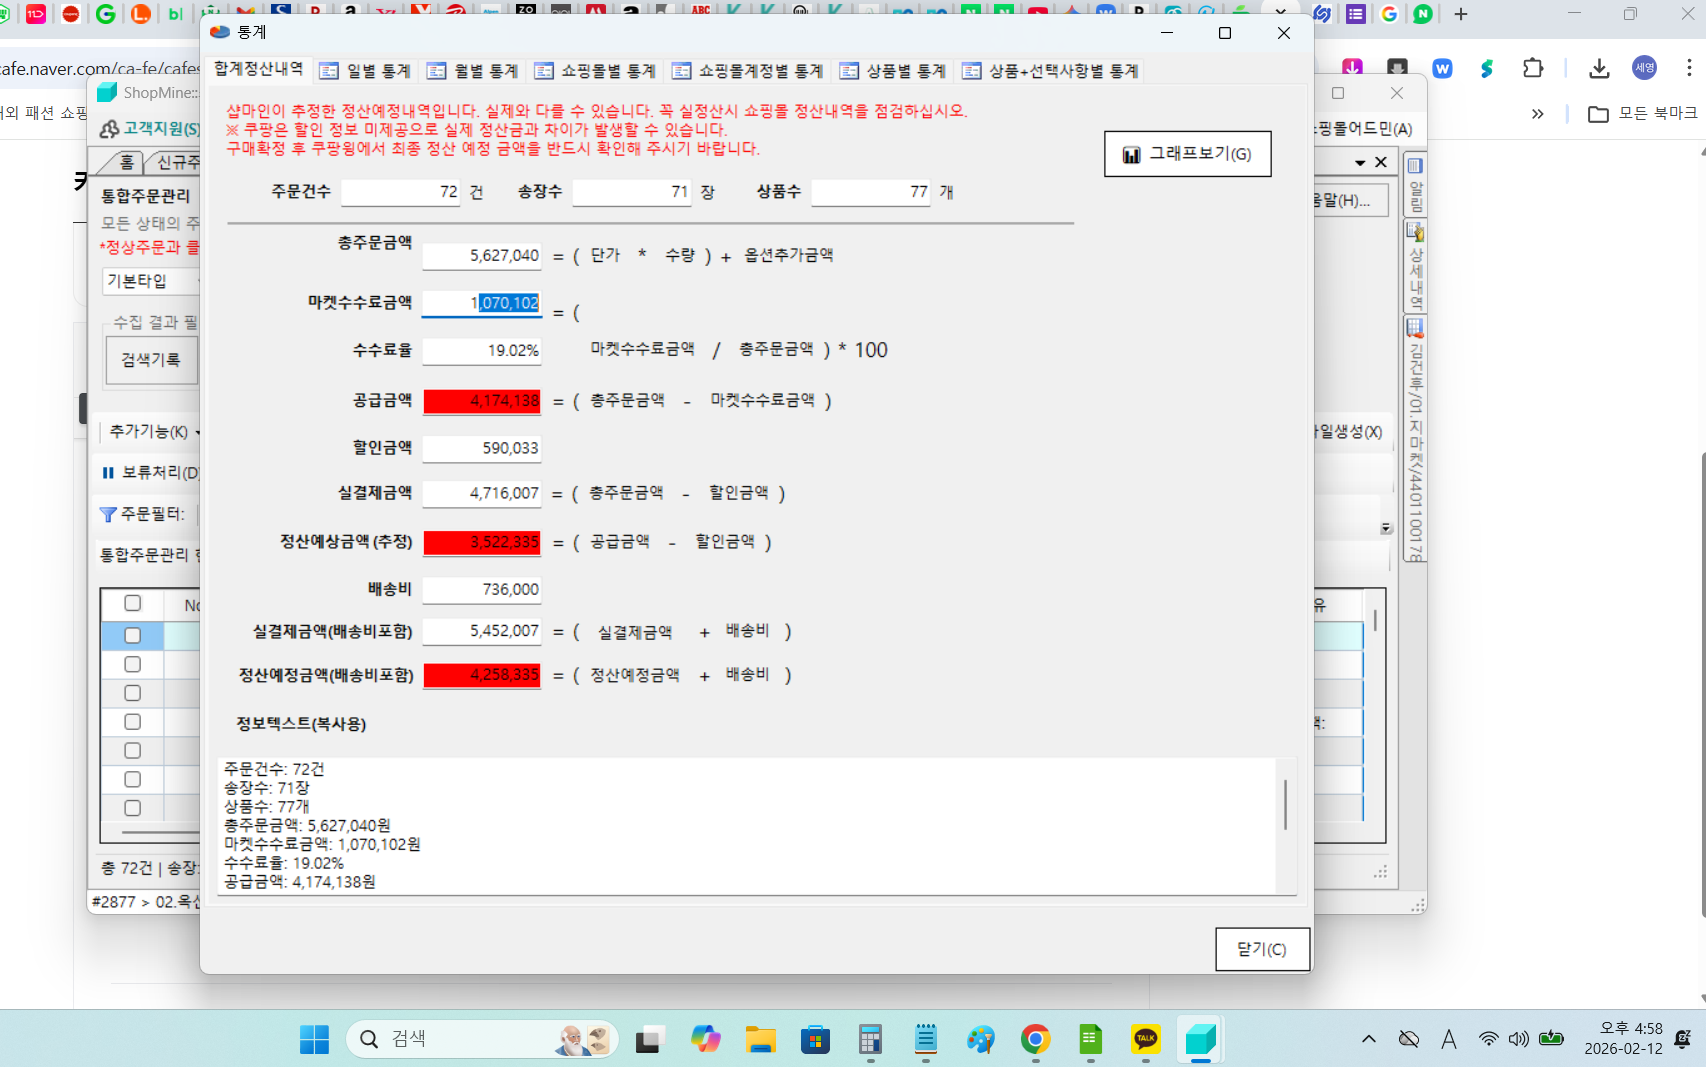Open the browser downloads icon
This screenshot has height=1067, width=1706.
(x=1599, y=68)
